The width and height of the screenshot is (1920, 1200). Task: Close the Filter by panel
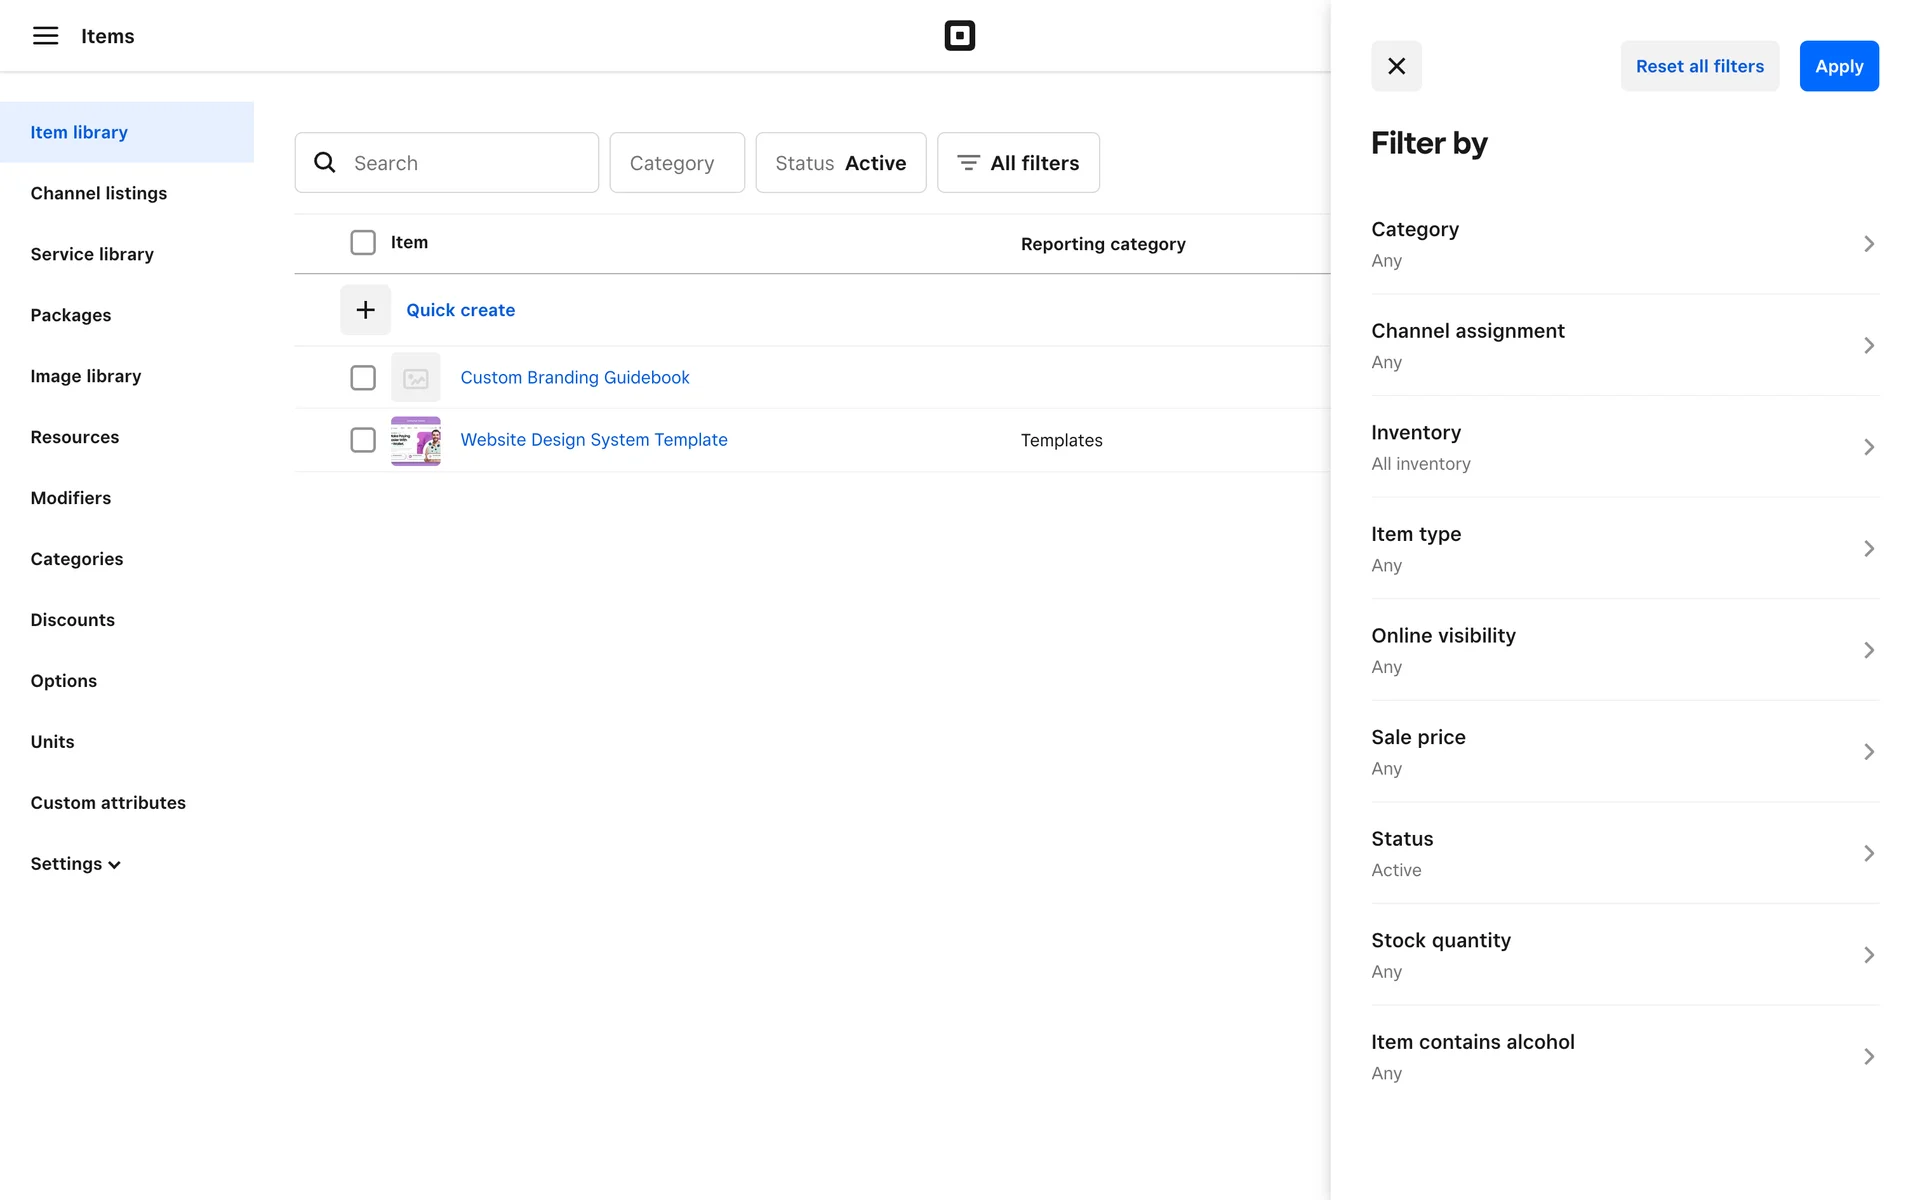[x=1396, y=66]
